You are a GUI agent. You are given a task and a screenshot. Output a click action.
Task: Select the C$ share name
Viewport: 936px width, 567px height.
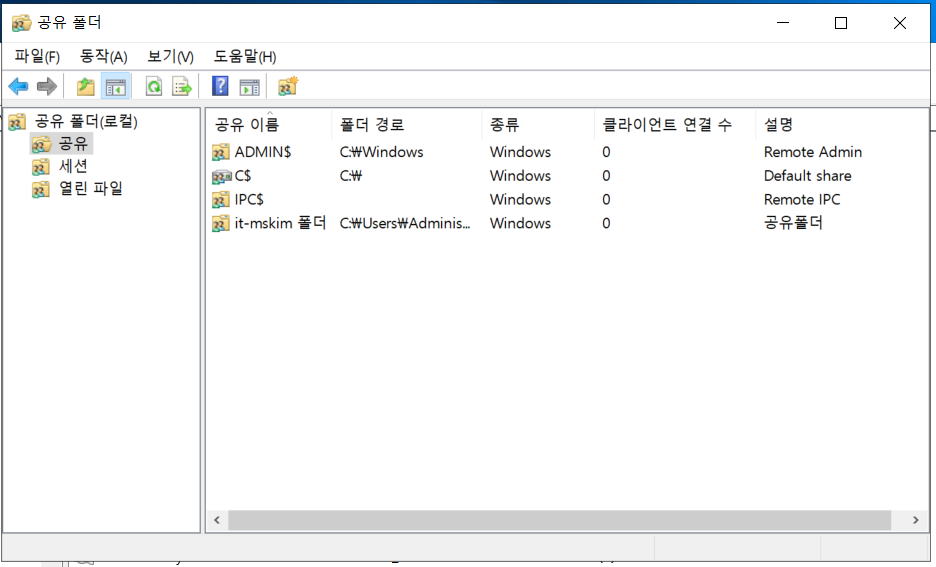pos(243,176)
